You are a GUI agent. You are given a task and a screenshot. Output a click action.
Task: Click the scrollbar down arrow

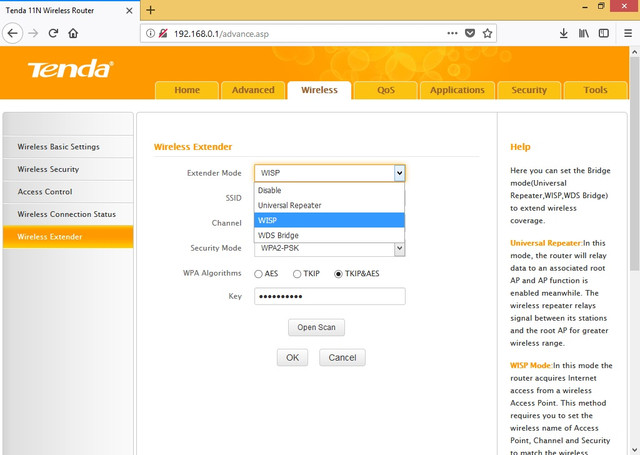point(635,451)
